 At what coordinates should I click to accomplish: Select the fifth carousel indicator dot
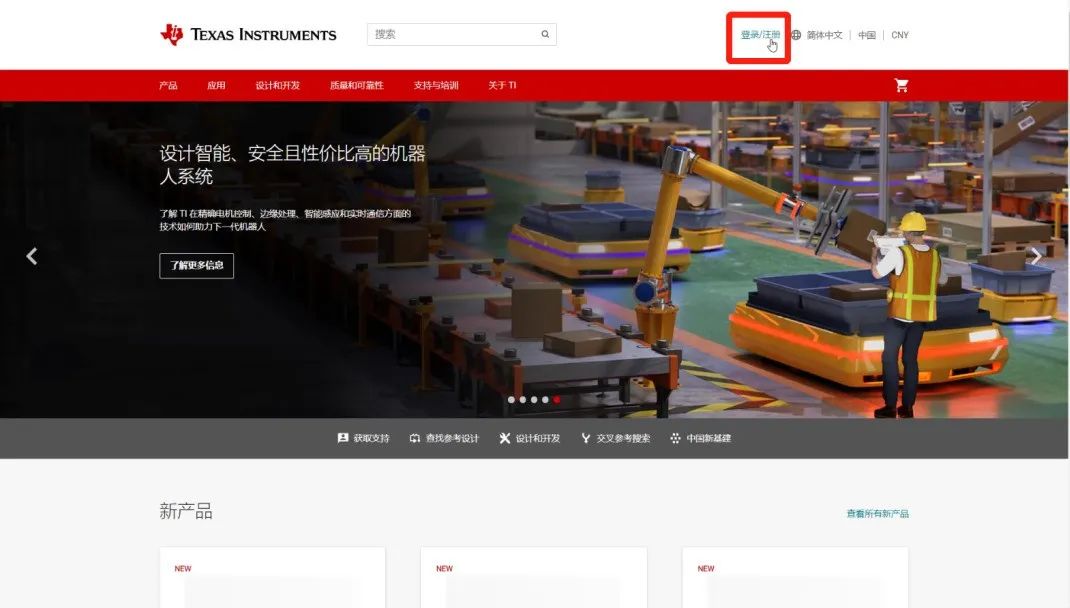pos(557,399)
